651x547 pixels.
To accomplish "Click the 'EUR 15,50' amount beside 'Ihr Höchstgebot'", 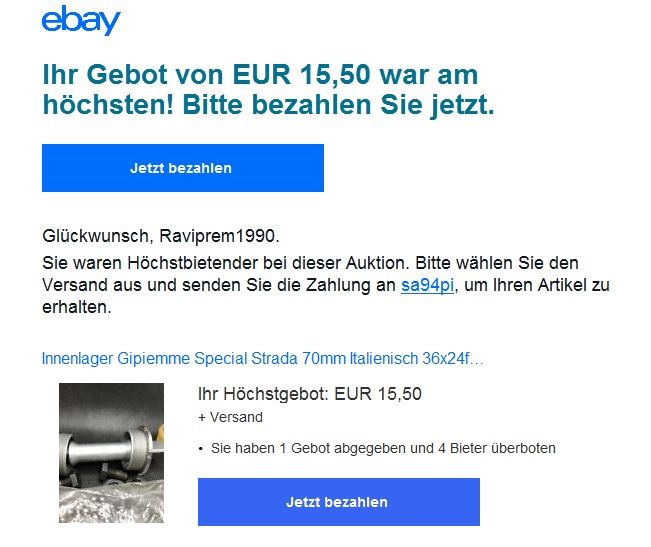I will point(378,394).
